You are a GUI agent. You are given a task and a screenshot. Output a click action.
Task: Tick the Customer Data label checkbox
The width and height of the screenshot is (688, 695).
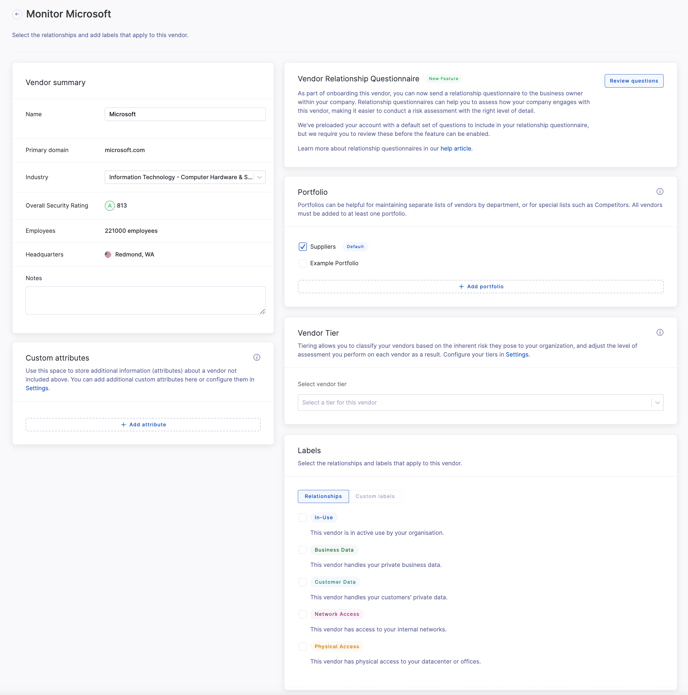click(303, 582)
